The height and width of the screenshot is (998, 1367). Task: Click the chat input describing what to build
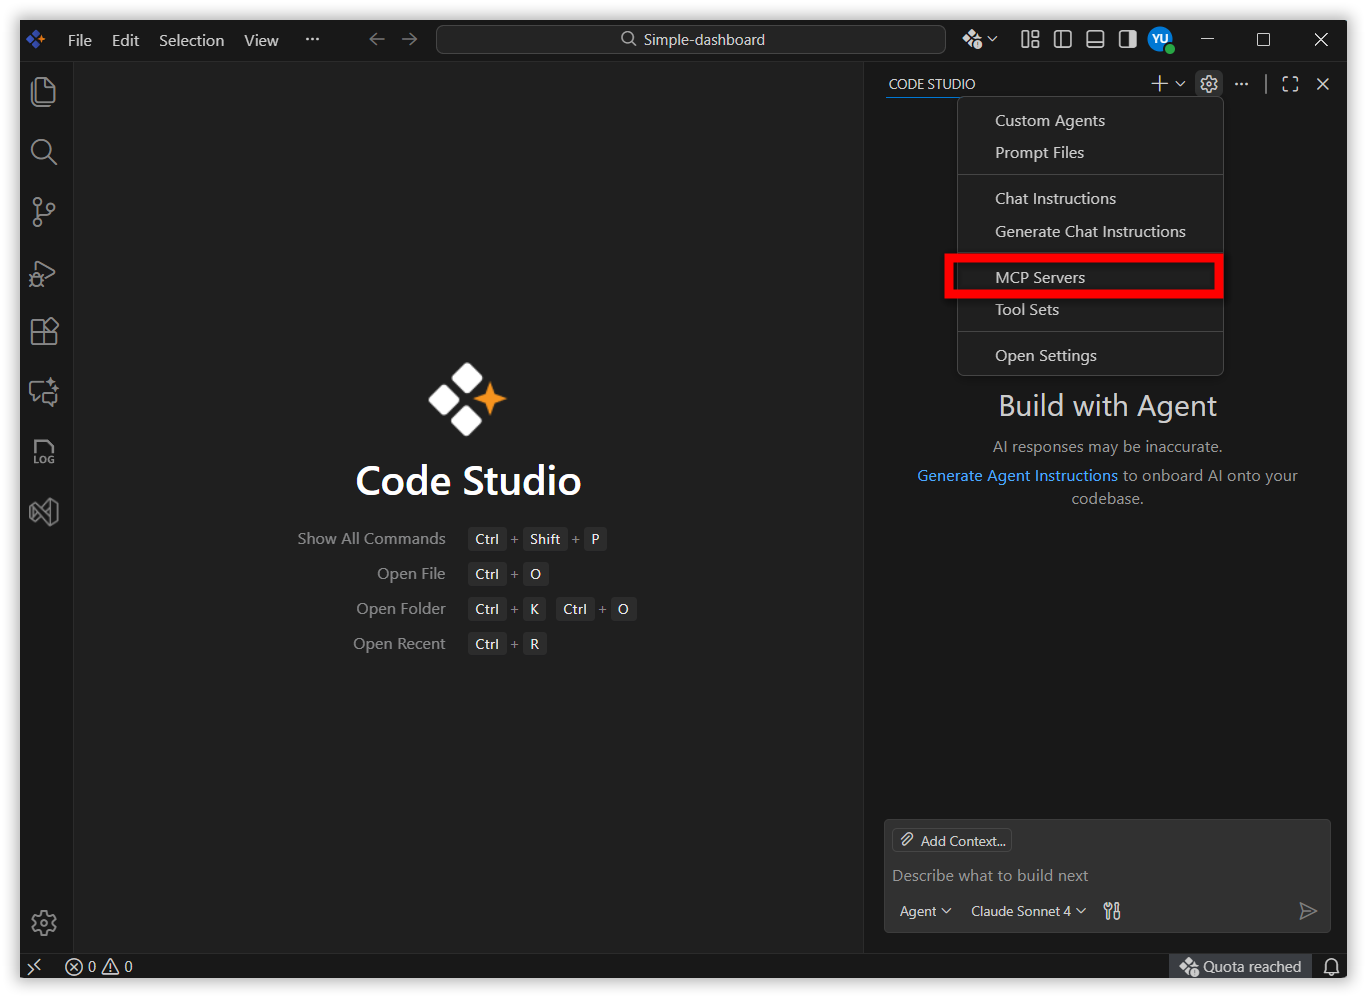pyautogui.click(x=1090, y=876)
